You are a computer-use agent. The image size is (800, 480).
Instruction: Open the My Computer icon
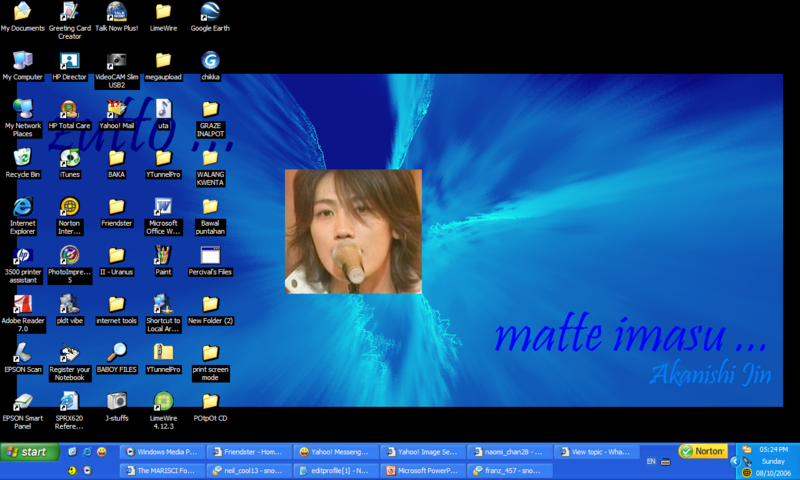22,60
